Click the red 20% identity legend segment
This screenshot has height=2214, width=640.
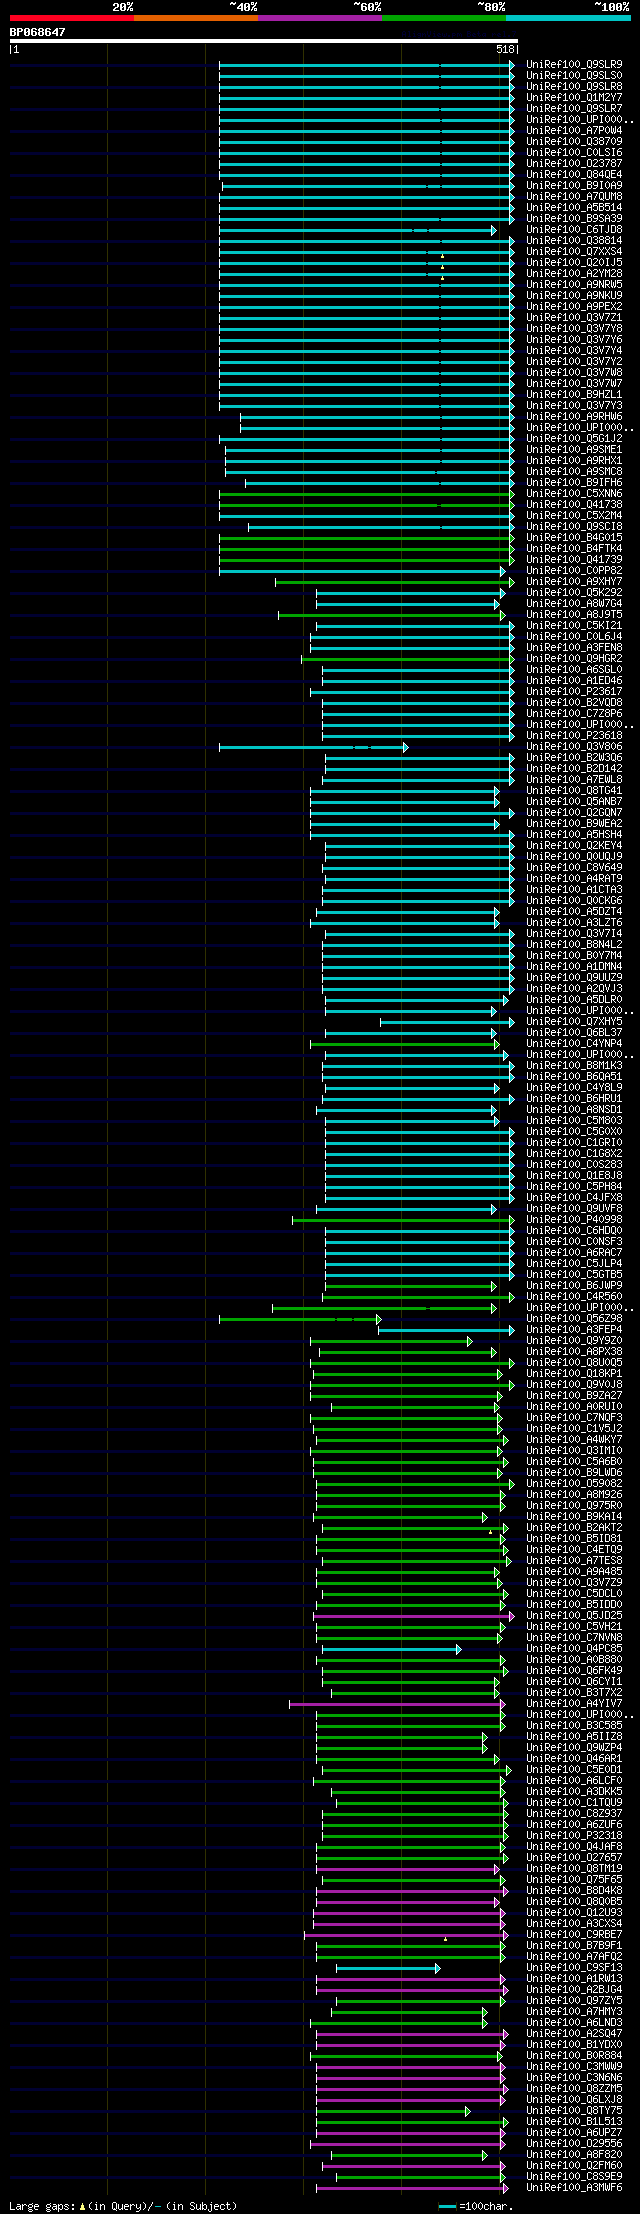click(x=72, y=18)
